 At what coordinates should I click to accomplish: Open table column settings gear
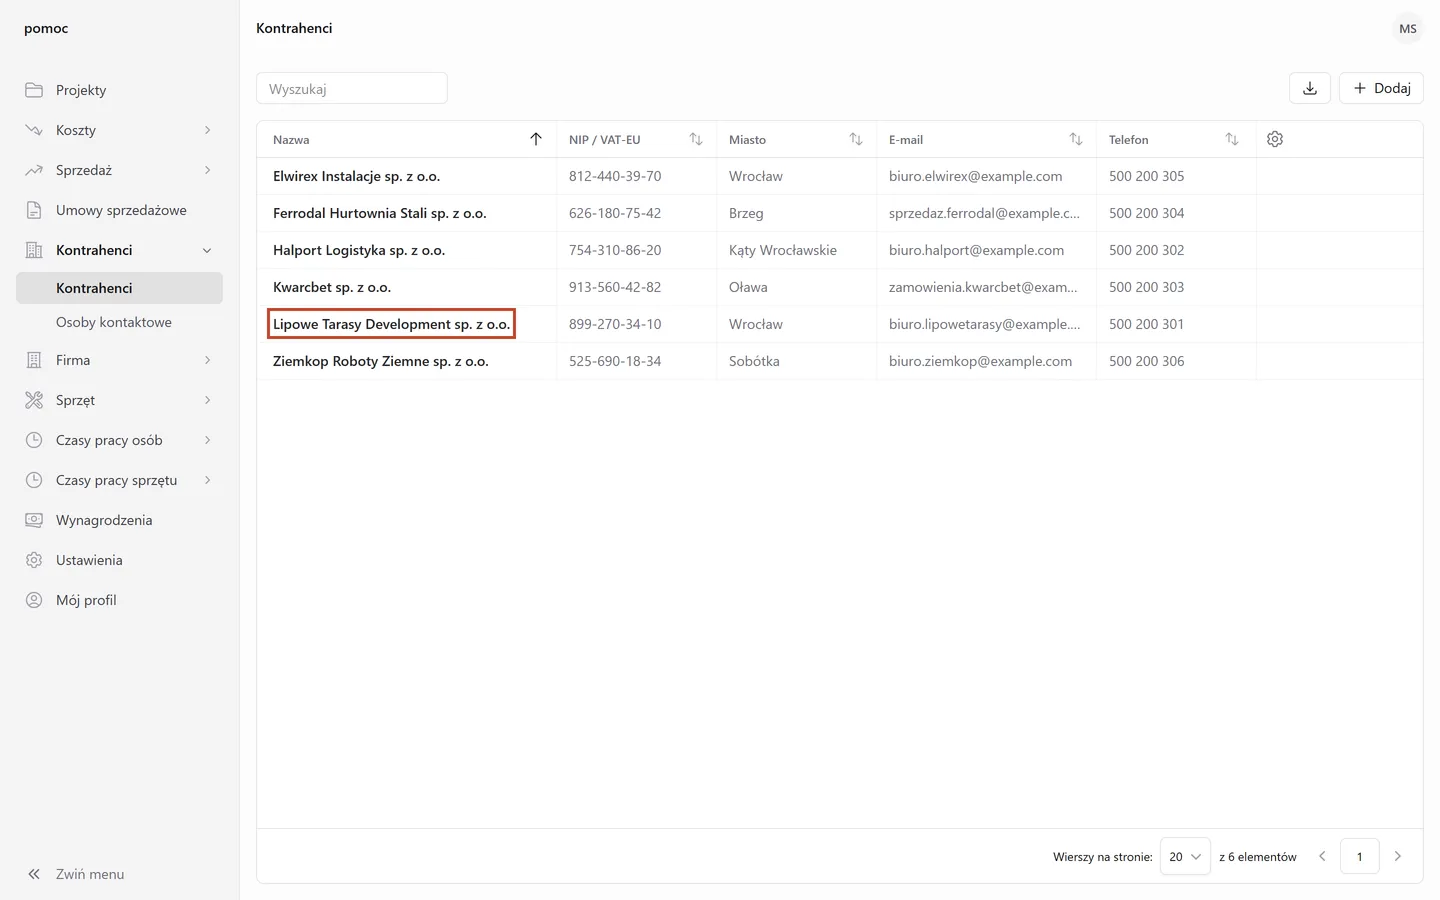tap(1275, 139)
